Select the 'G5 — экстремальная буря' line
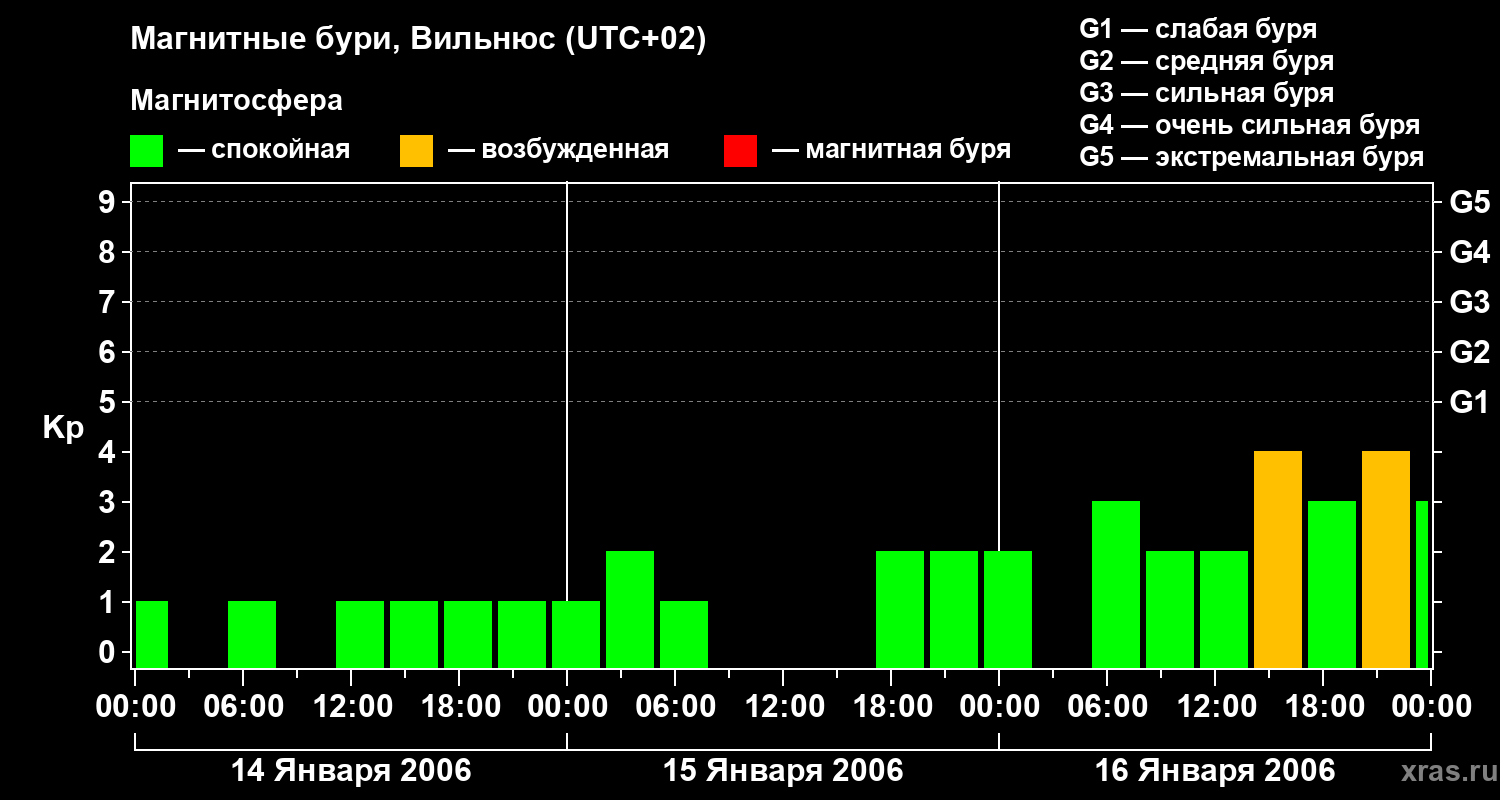Screen dimensions: 1500x800 [1252, 157]
